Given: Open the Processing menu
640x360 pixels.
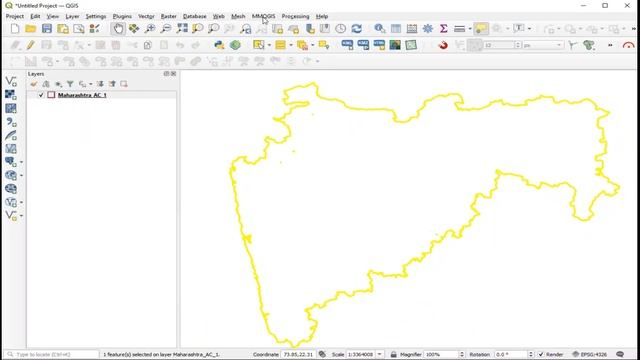Looking at the screenshot, I should 296,16.
